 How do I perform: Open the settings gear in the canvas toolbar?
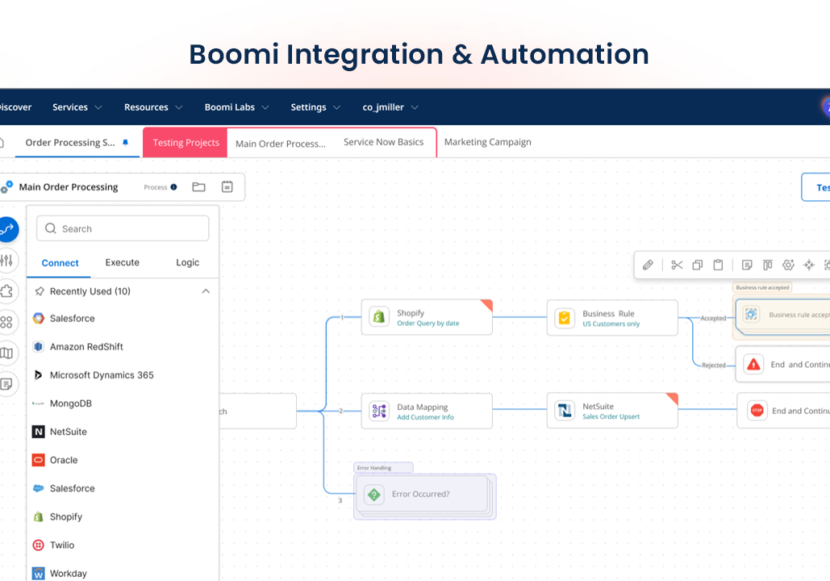(x=787, y=265)
